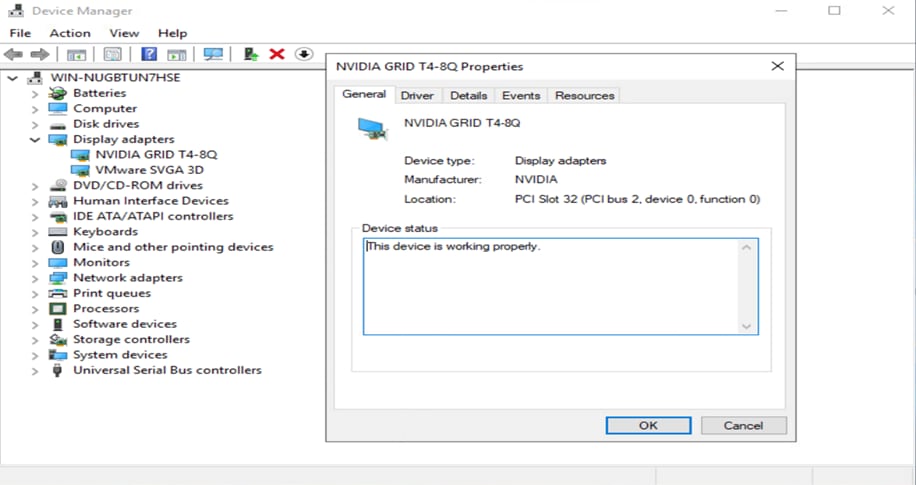Click the Device type value Display adapters

(x=560, y=161)
